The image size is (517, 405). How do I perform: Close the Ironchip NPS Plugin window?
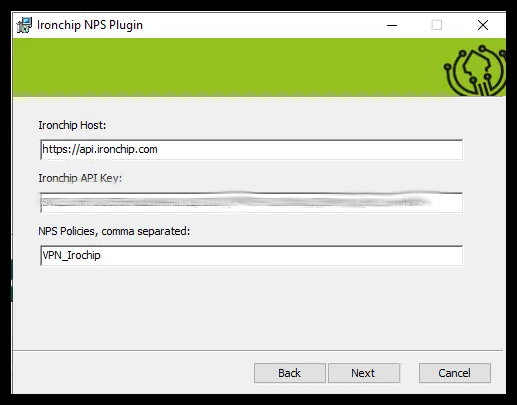483,25
